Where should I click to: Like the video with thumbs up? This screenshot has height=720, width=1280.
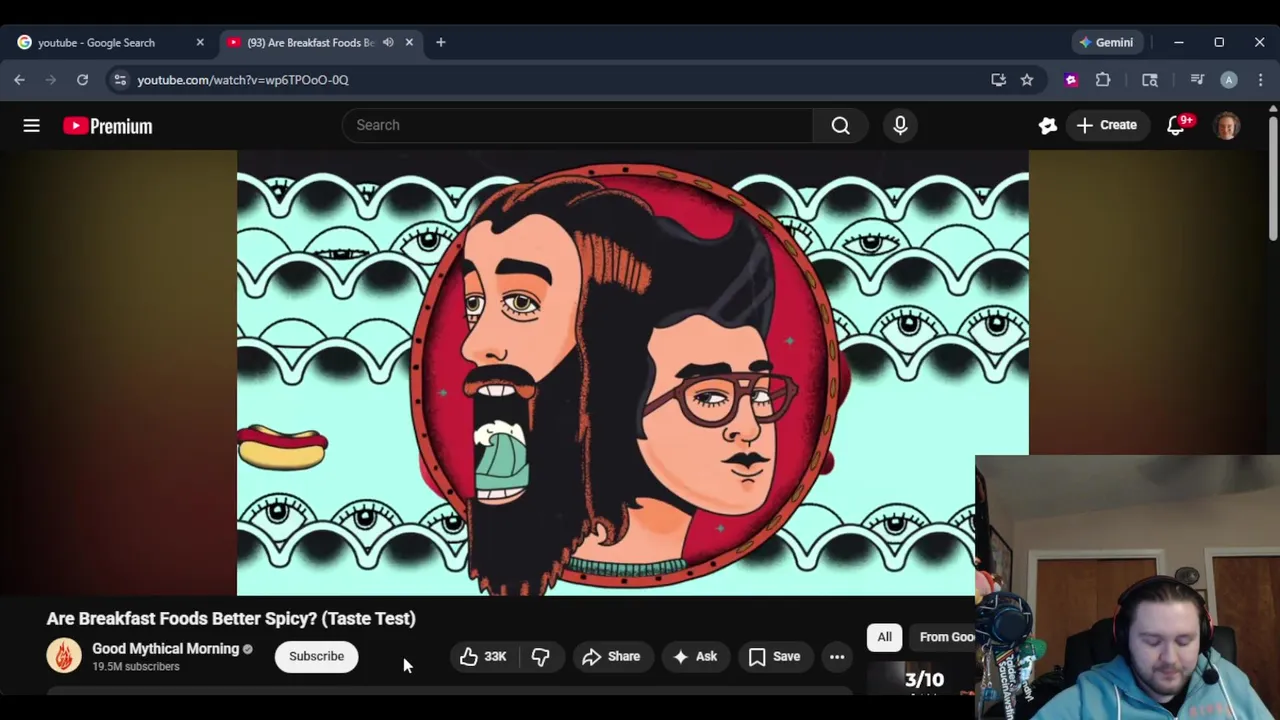(484, 656)
